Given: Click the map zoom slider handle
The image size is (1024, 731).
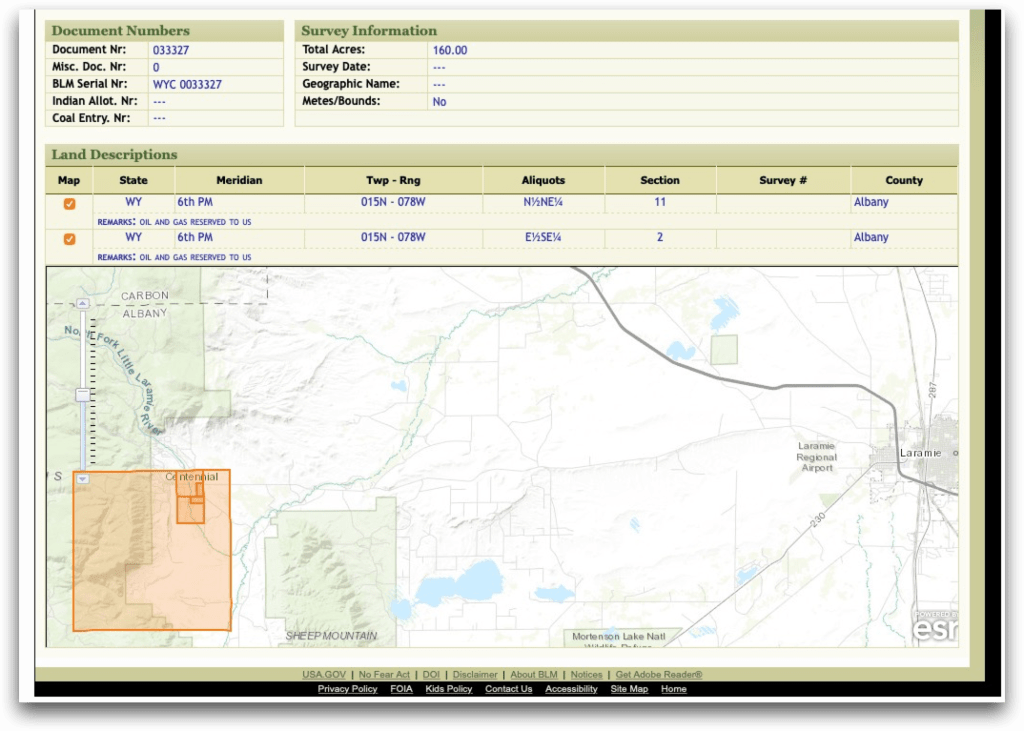Looking at the screenshot, I should [83, 395].
